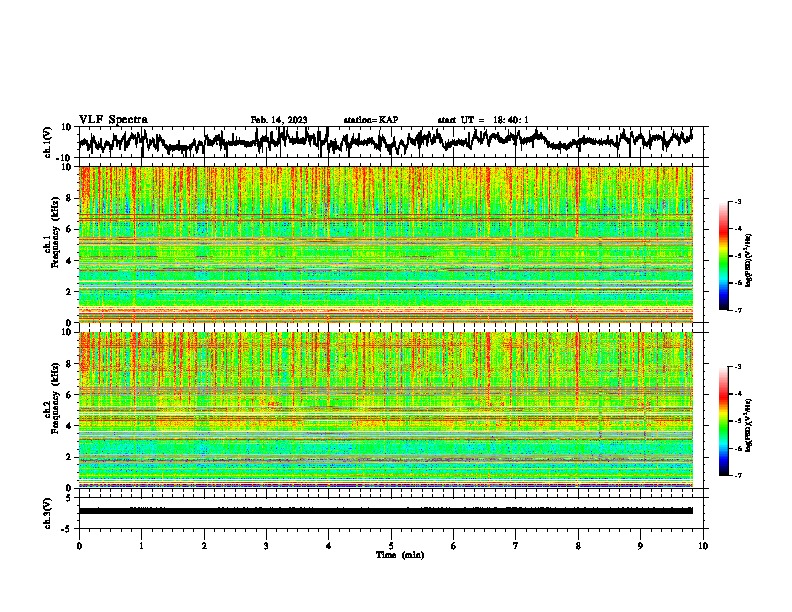Click the "start UT = 18:40: 1" text
Image resolution: width=792 pixels, height=612 pixels.
483,120
